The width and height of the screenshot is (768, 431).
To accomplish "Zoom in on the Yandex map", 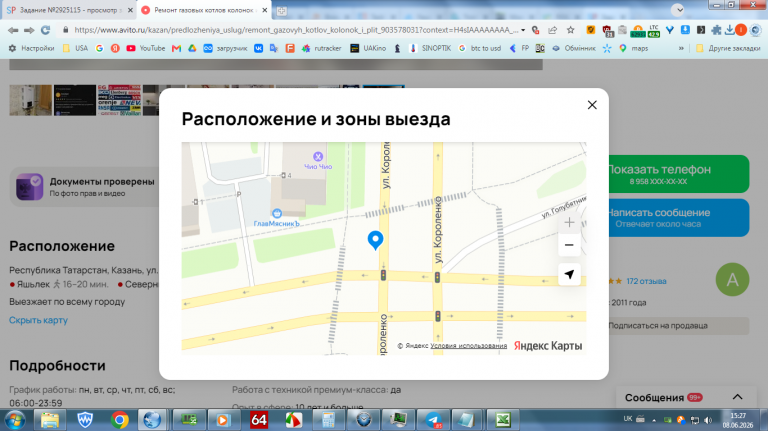I will point(569,223).
